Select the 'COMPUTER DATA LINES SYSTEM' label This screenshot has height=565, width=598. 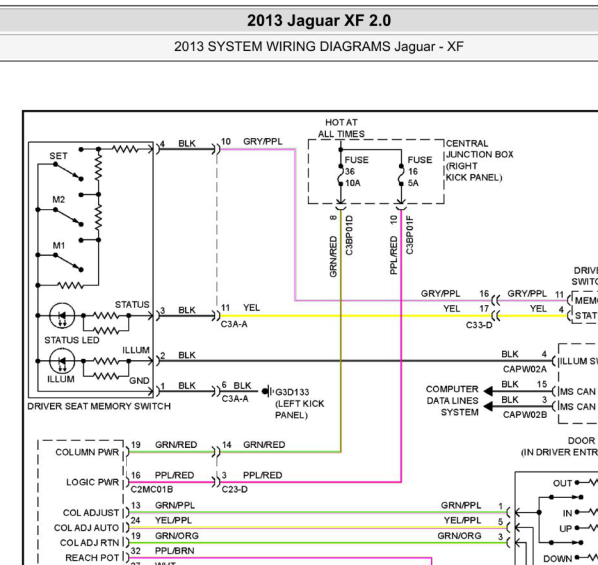pyautogui.click(x=452, y=401)
